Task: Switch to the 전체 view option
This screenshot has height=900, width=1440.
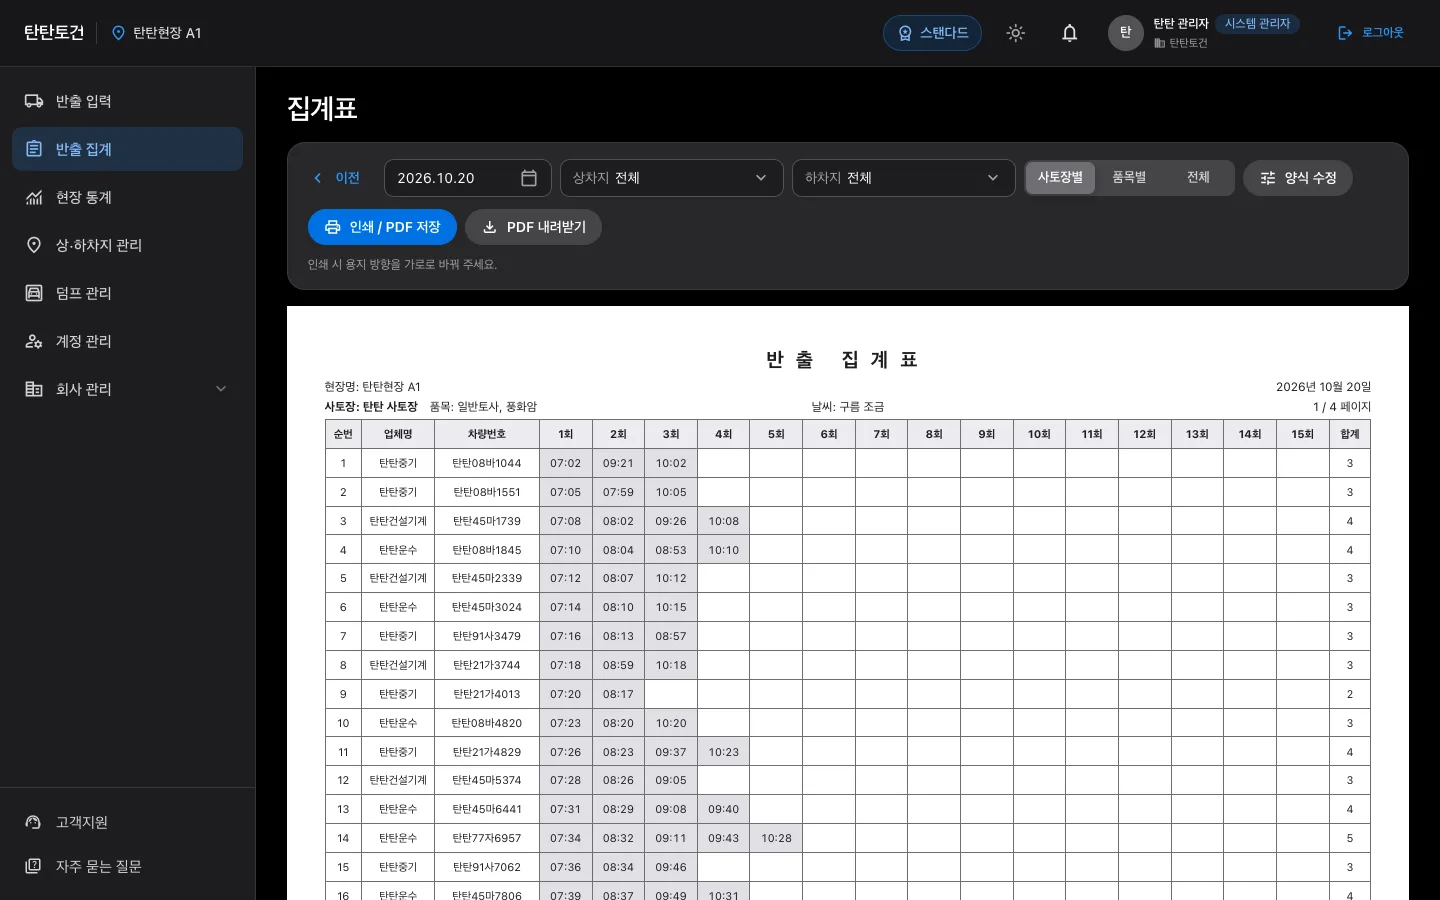Action: tap(1198, 178)
